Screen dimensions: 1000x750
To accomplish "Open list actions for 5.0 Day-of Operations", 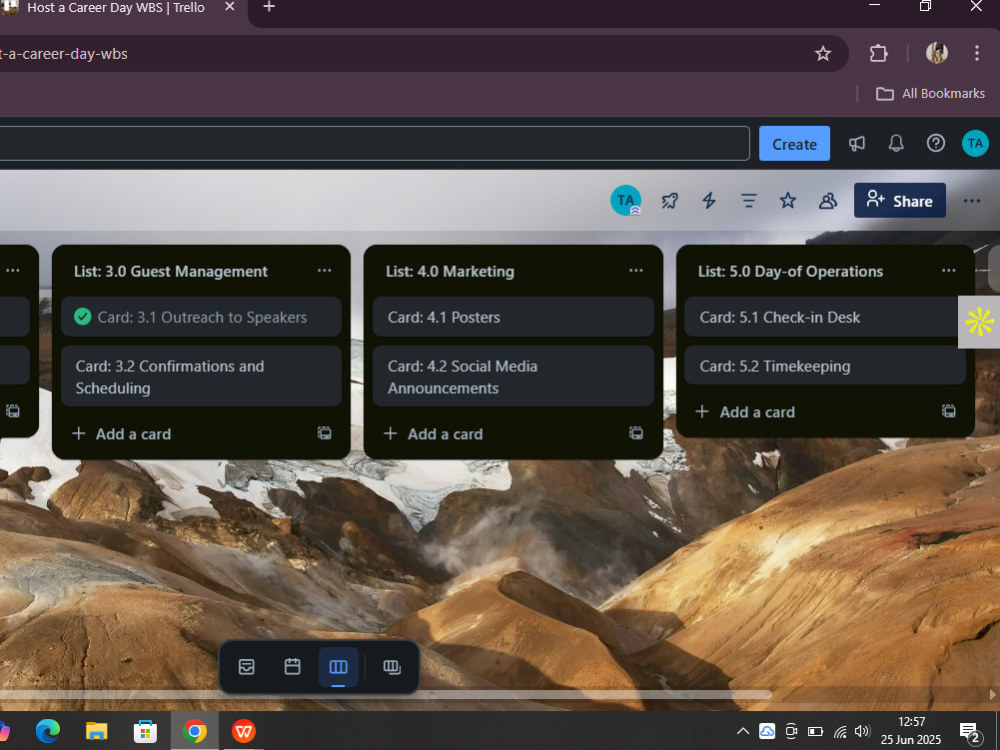I will click(948, 270).
